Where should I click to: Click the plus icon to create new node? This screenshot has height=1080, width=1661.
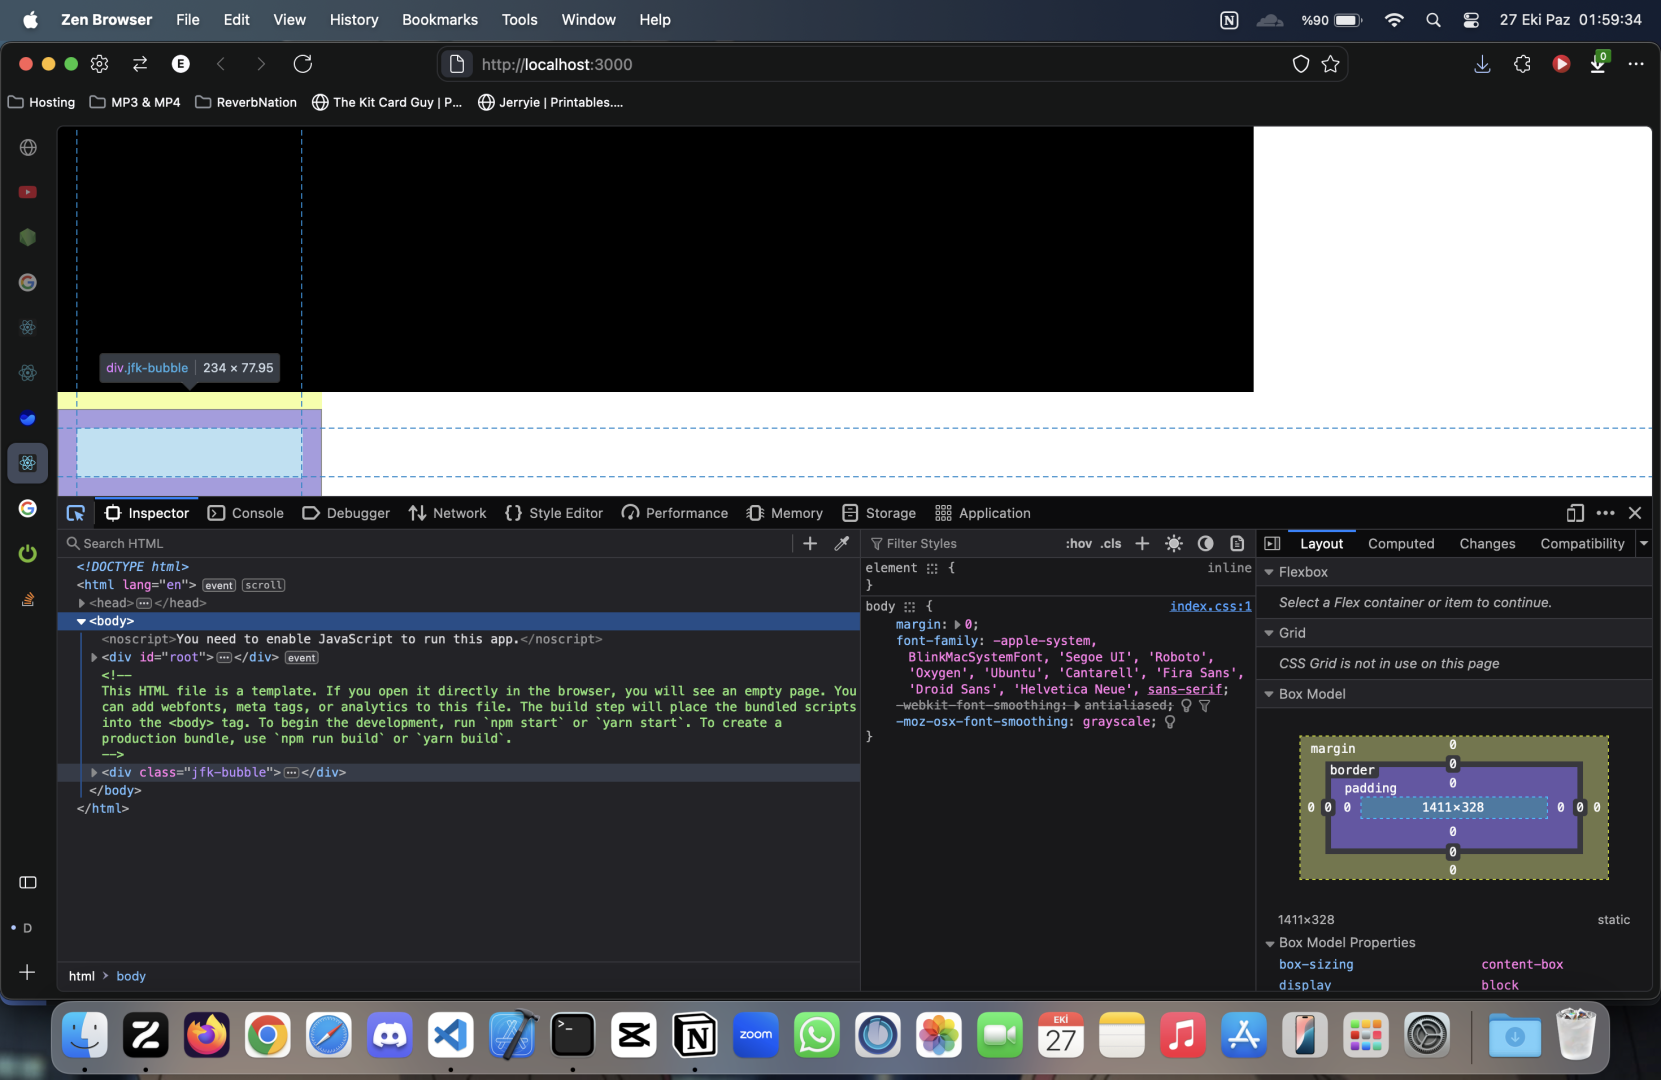coord(810,543)
